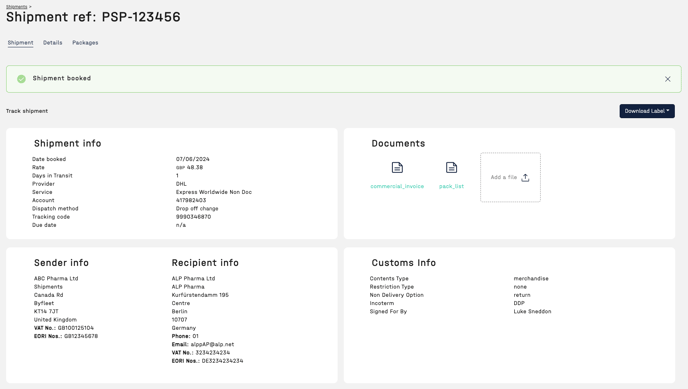Click the Non Delivery Option return value

522,295
